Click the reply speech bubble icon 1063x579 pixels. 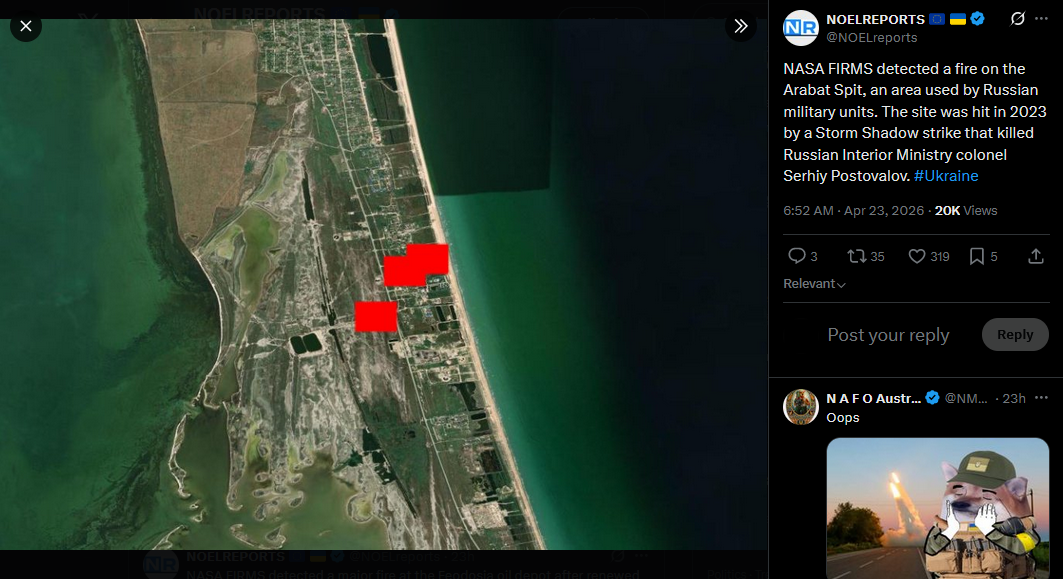797,256
